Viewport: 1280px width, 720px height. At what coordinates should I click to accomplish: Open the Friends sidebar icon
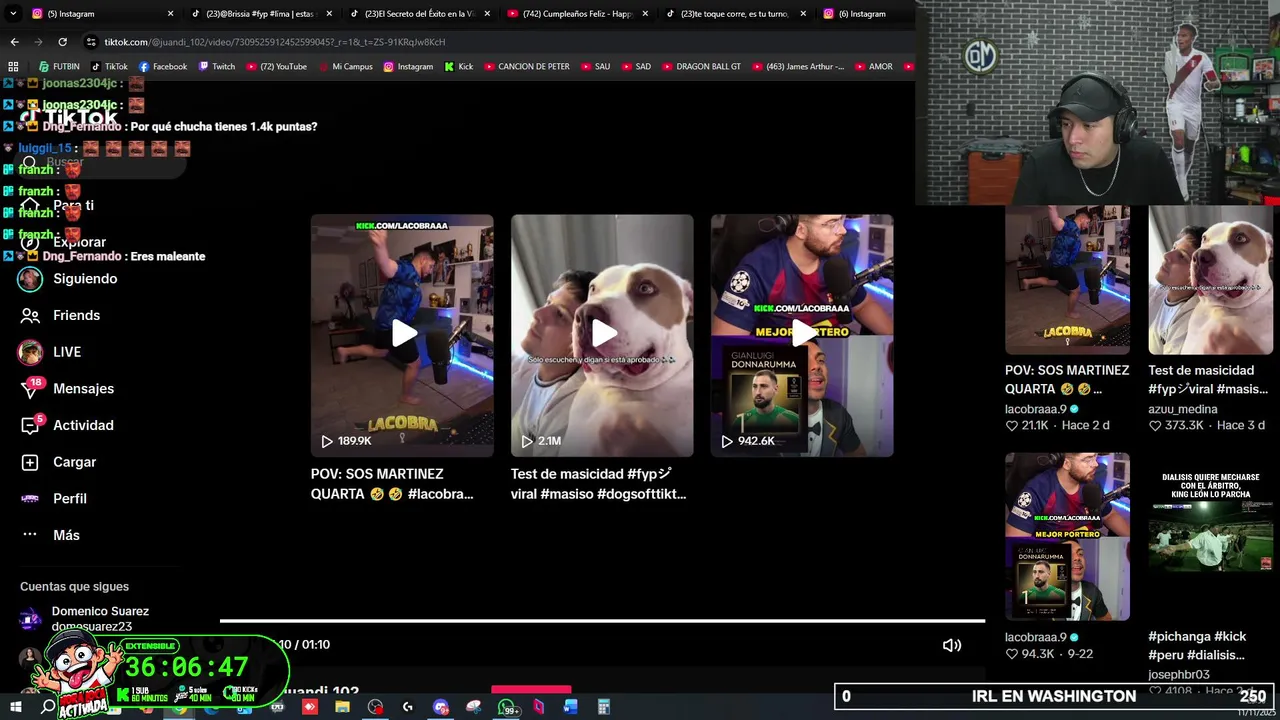(30, 315)
